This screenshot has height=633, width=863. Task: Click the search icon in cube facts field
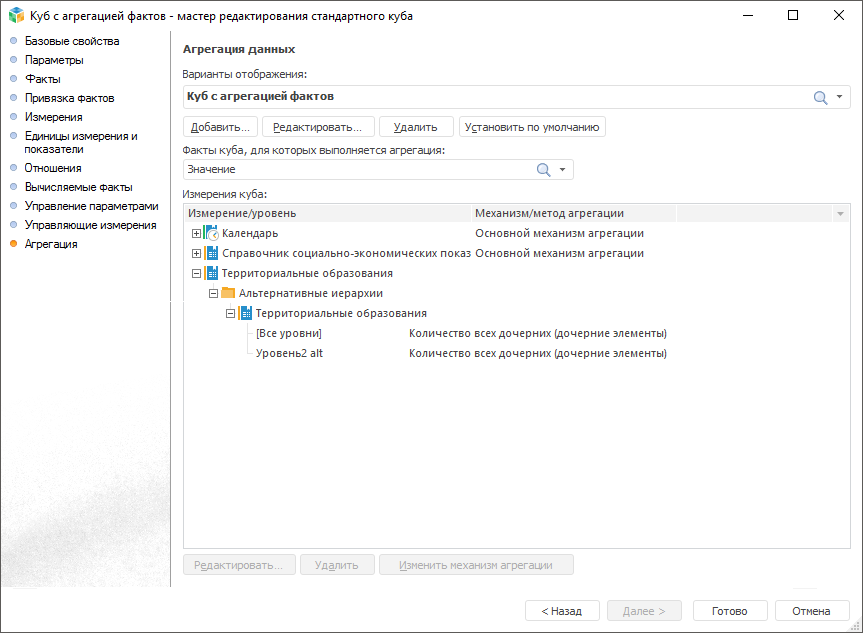[544, 170]
